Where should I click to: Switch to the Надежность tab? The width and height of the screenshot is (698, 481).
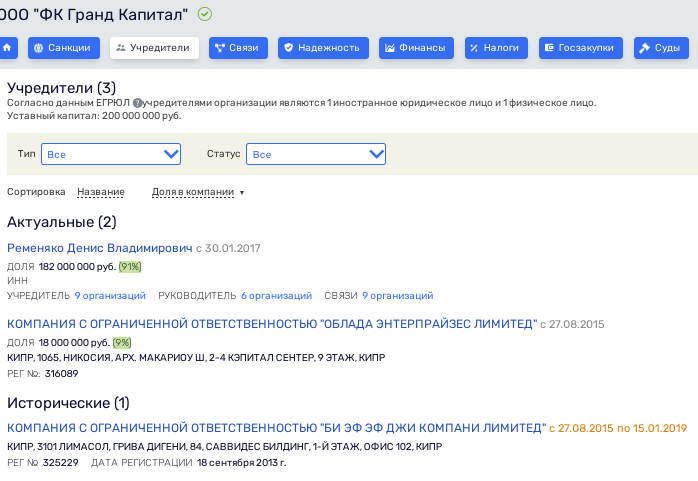click(323, 48)
